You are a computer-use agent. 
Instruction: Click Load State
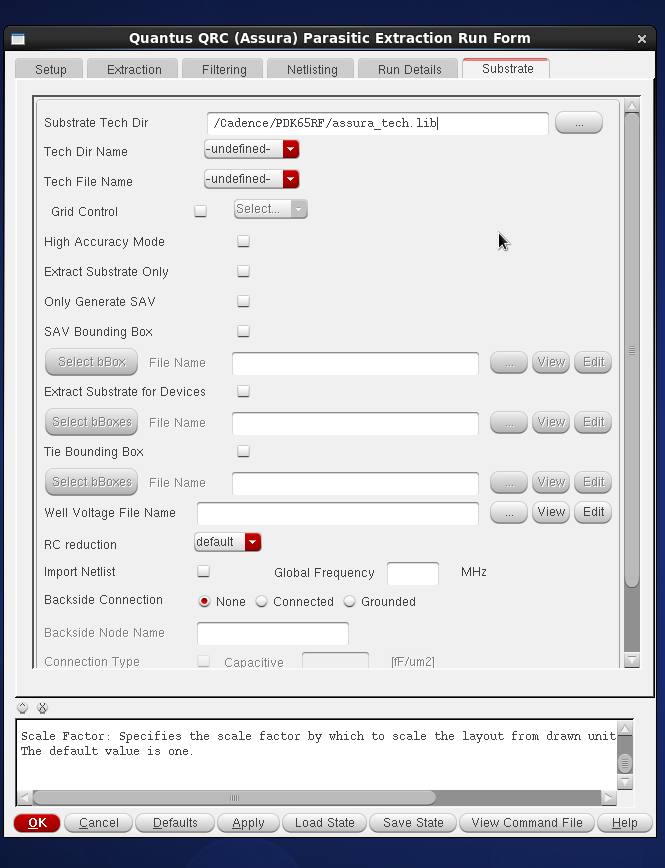click(x=324, y=823)
